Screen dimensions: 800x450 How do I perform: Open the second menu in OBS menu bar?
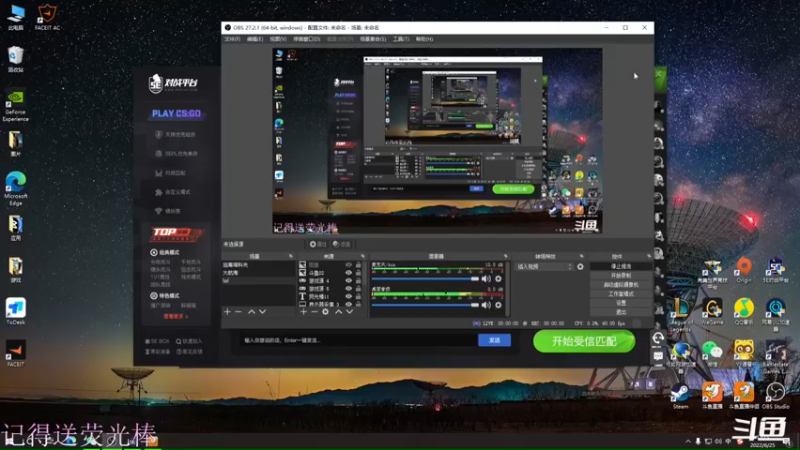pyautogui.click(x=255, y=39)
